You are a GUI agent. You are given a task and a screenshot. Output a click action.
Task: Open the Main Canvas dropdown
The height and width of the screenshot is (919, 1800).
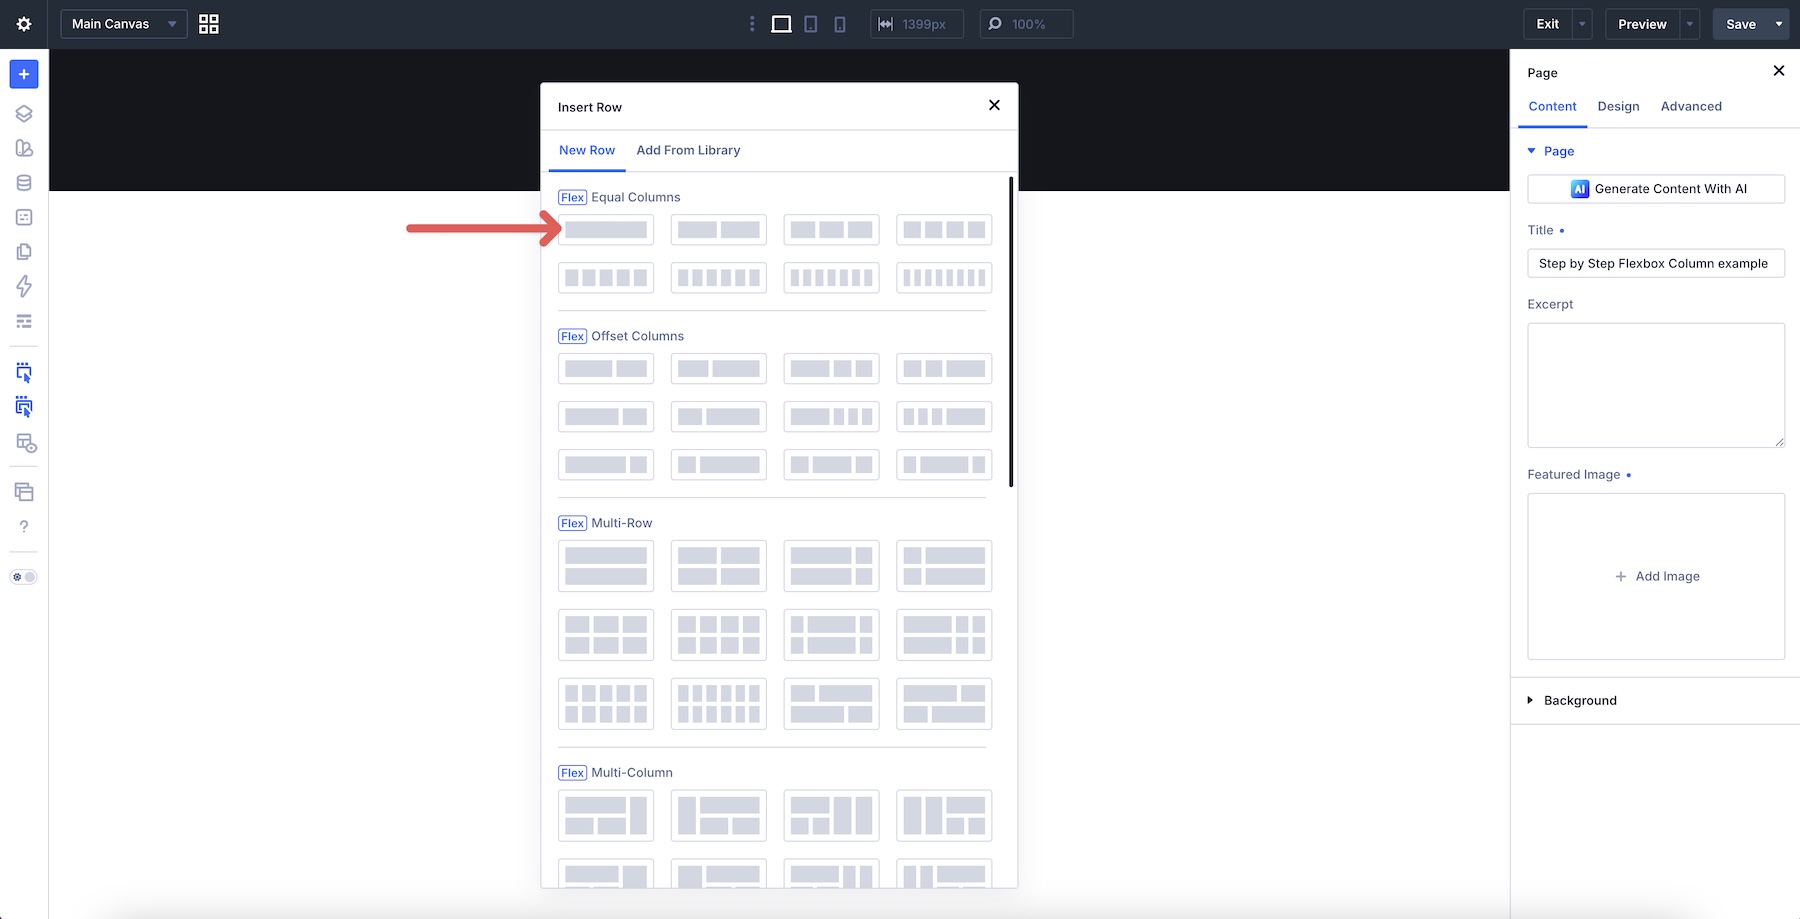point(124,24)
